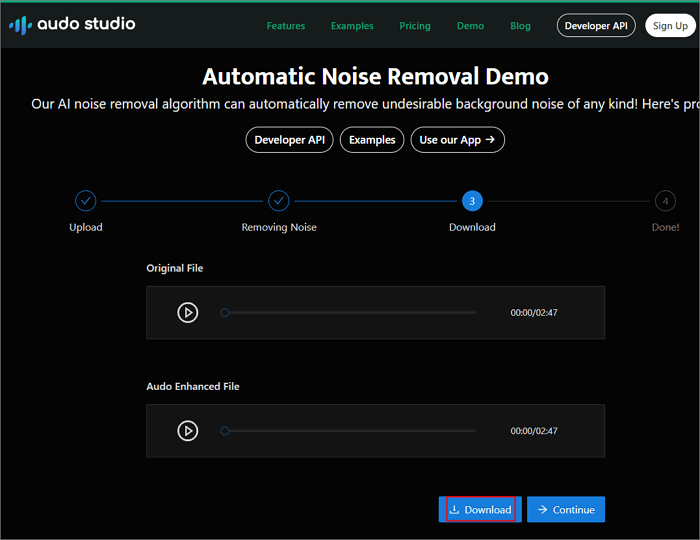Screen dimensions: 700x540
Task: Go to the Demo nav link
Action: point(471,26)
